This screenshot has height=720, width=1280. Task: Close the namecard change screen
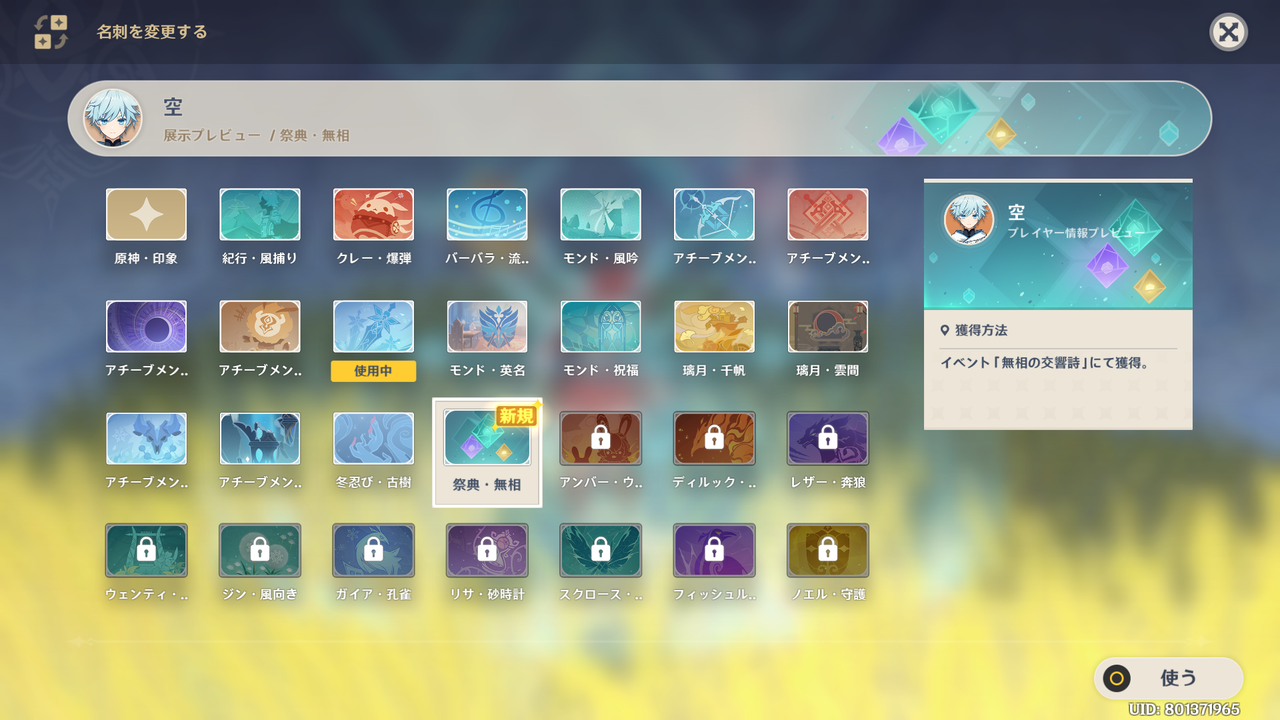[1228, 32]
